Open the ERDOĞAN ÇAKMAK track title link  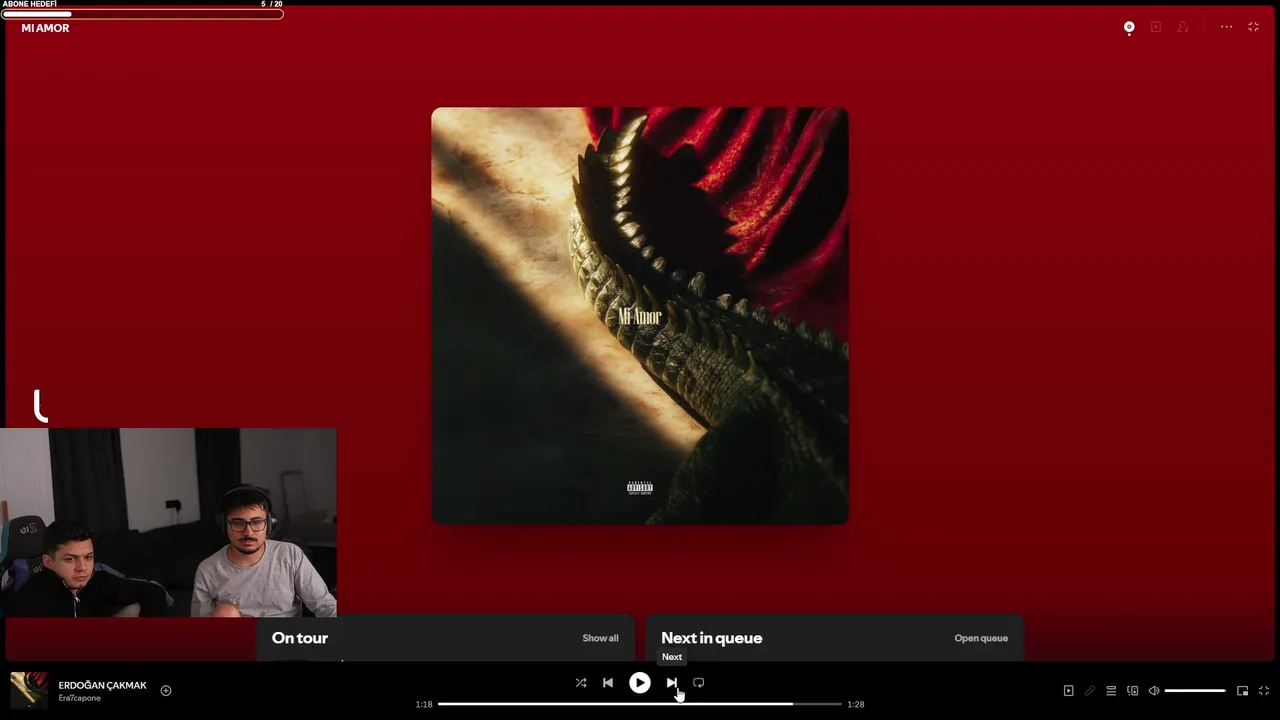point(102,686)
